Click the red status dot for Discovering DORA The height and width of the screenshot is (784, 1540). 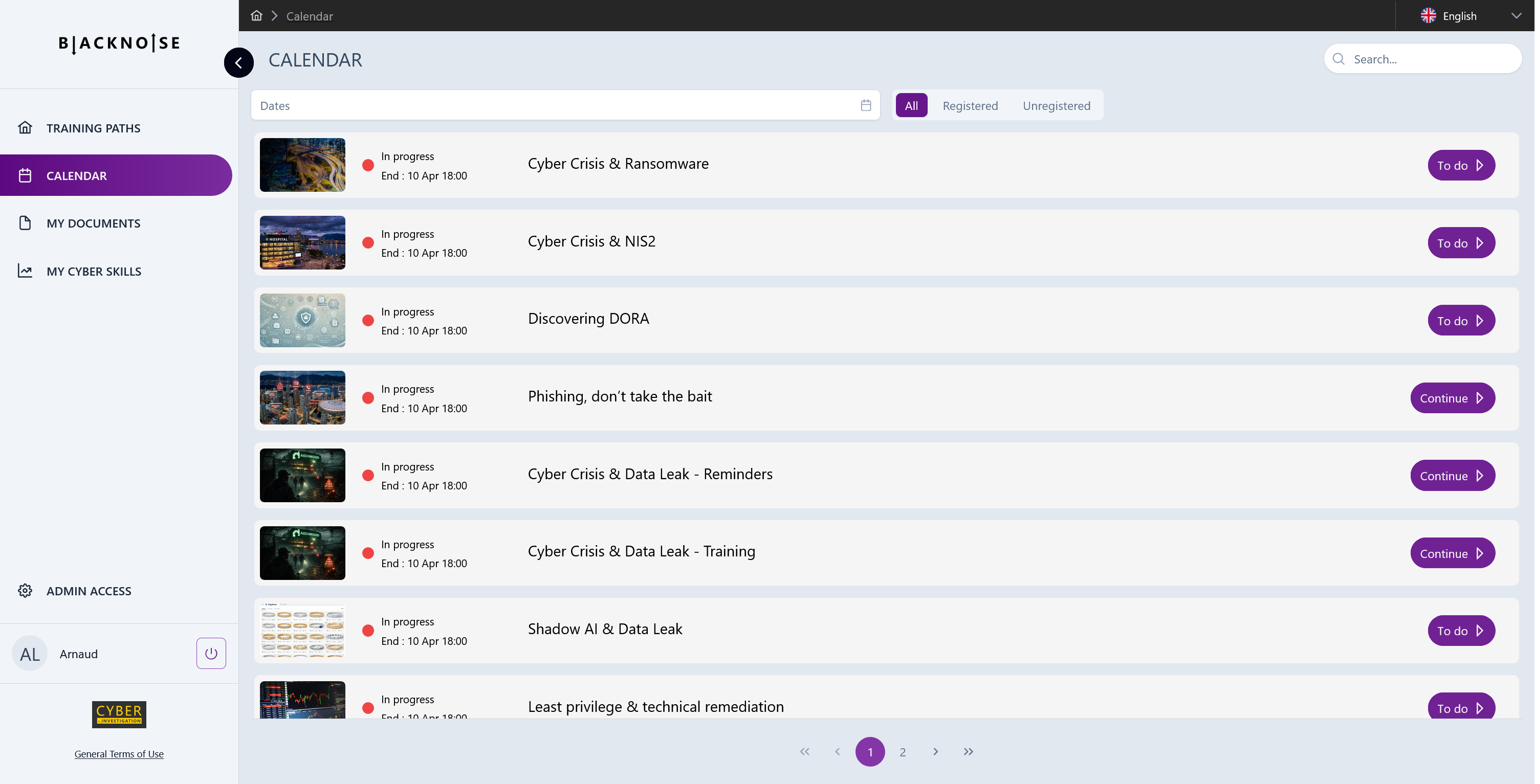click(x=368, y=321)
